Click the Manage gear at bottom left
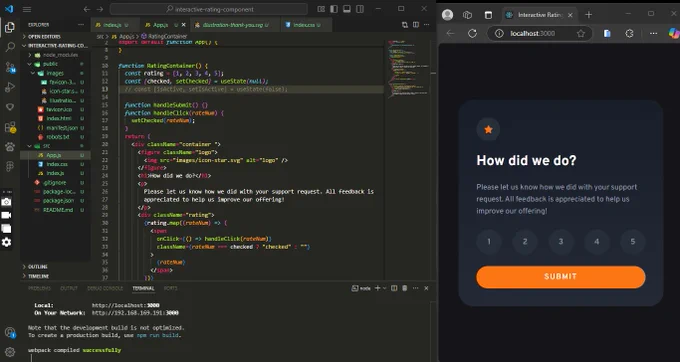Viewport: 680px width, 362px height. (x=10, y=352)
